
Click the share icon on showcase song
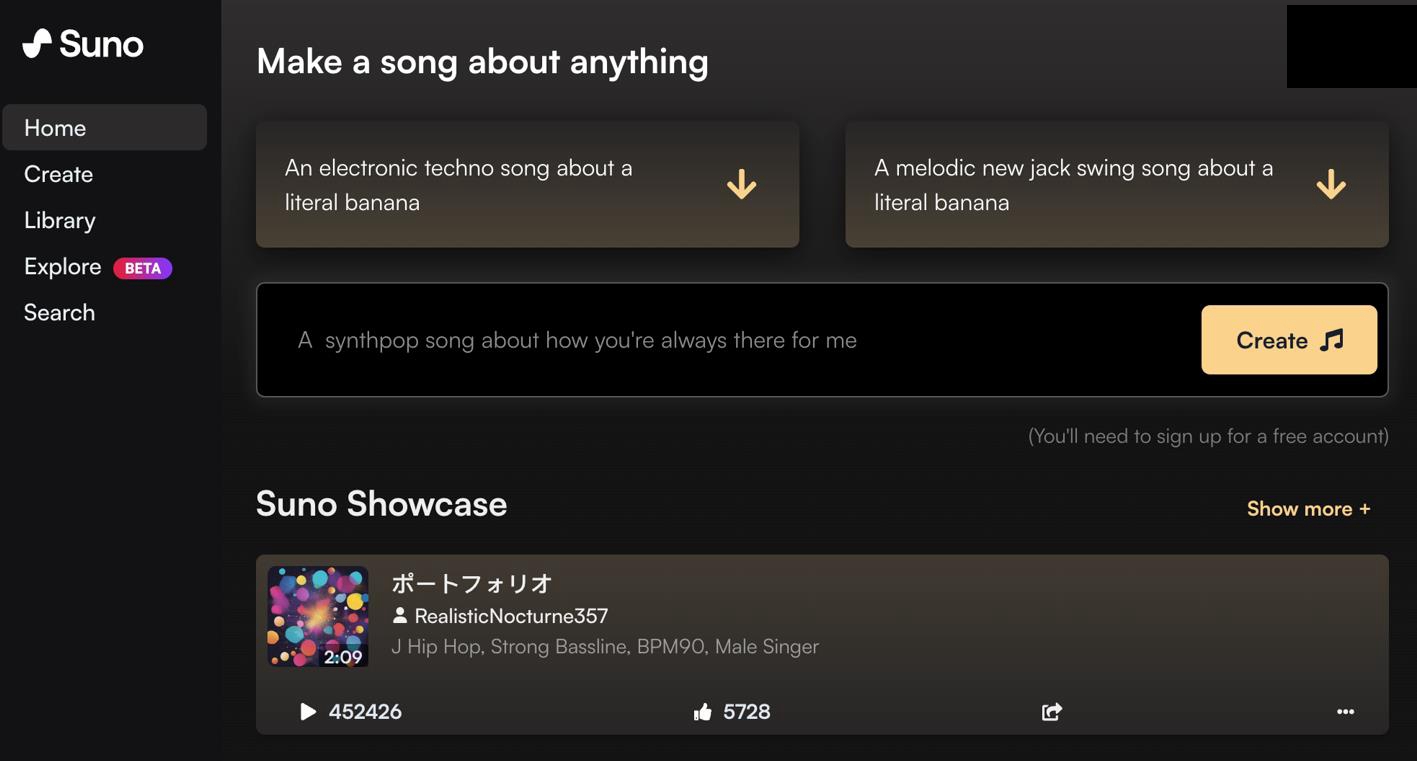1051,711
